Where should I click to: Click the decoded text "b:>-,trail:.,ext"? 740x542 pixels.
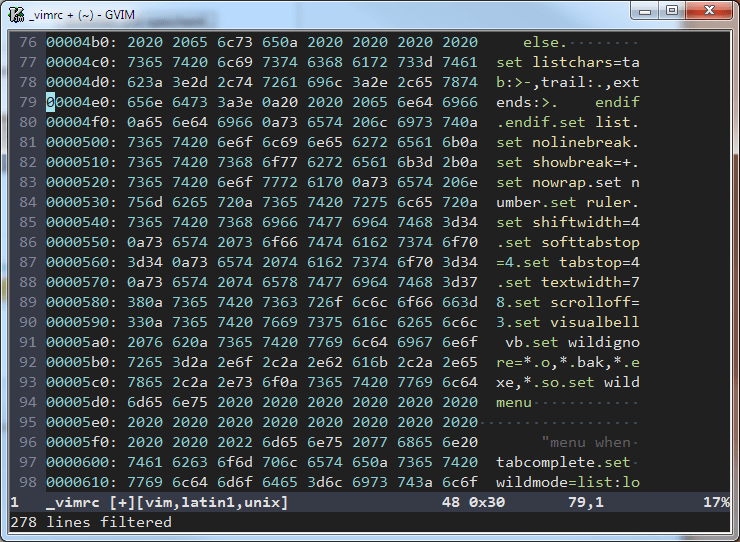coord(568,82)
